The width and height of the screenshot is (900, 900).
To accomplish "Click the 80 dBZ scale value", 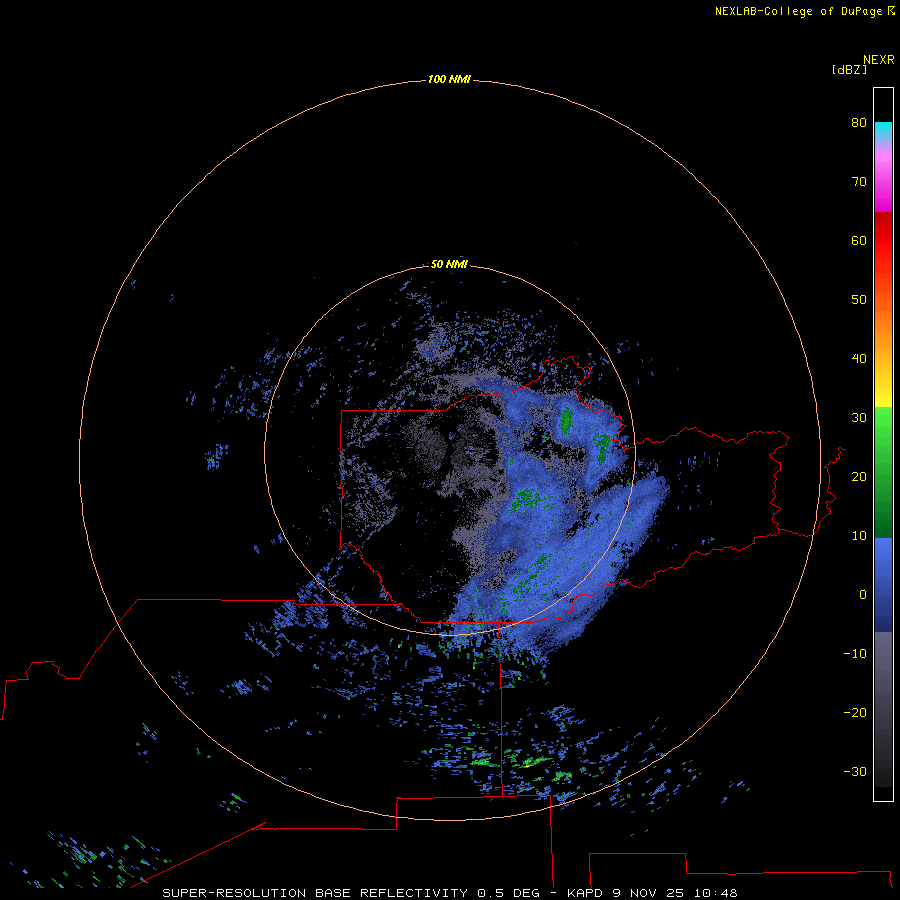I will pyautogui.click(x=859, y=122).
